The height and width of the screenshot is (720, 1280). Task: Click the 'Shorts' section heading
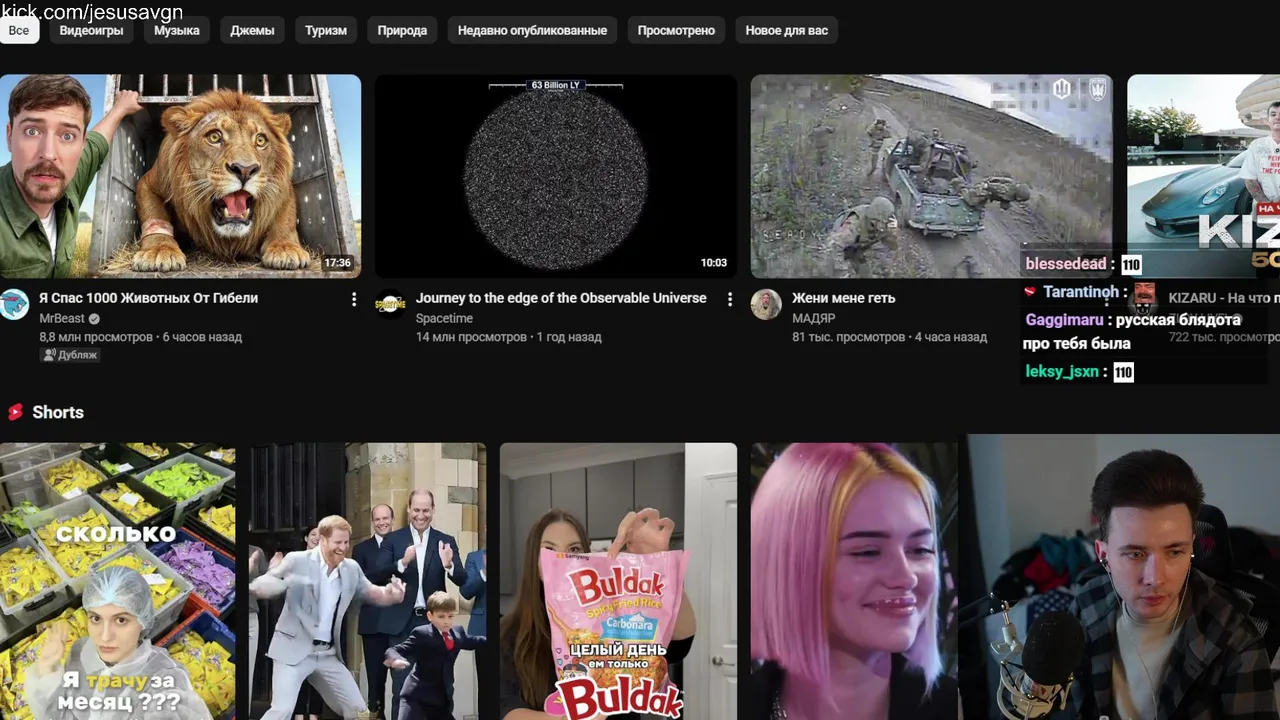[x=58, y=412]
